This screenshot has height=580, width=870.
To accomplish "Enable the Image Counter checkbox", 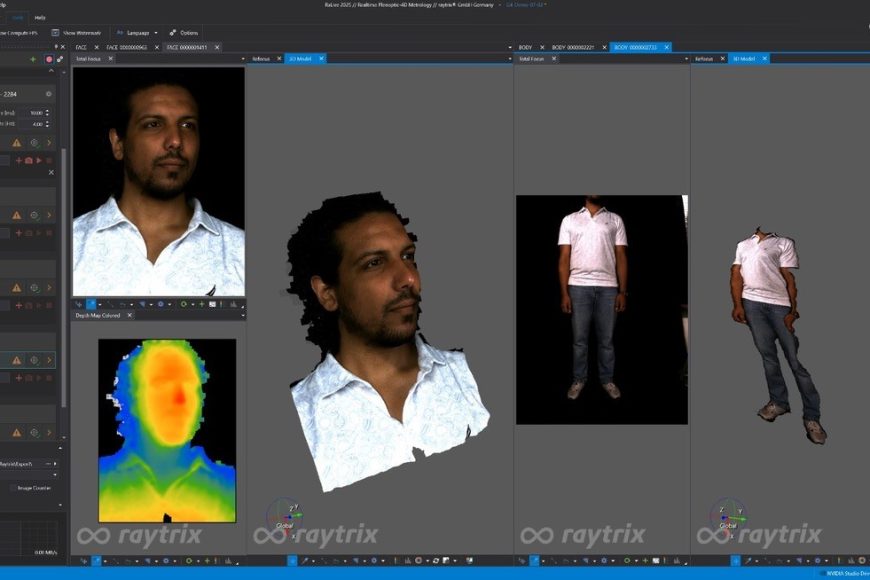I will pyautogui.click(x=12, y=488).
